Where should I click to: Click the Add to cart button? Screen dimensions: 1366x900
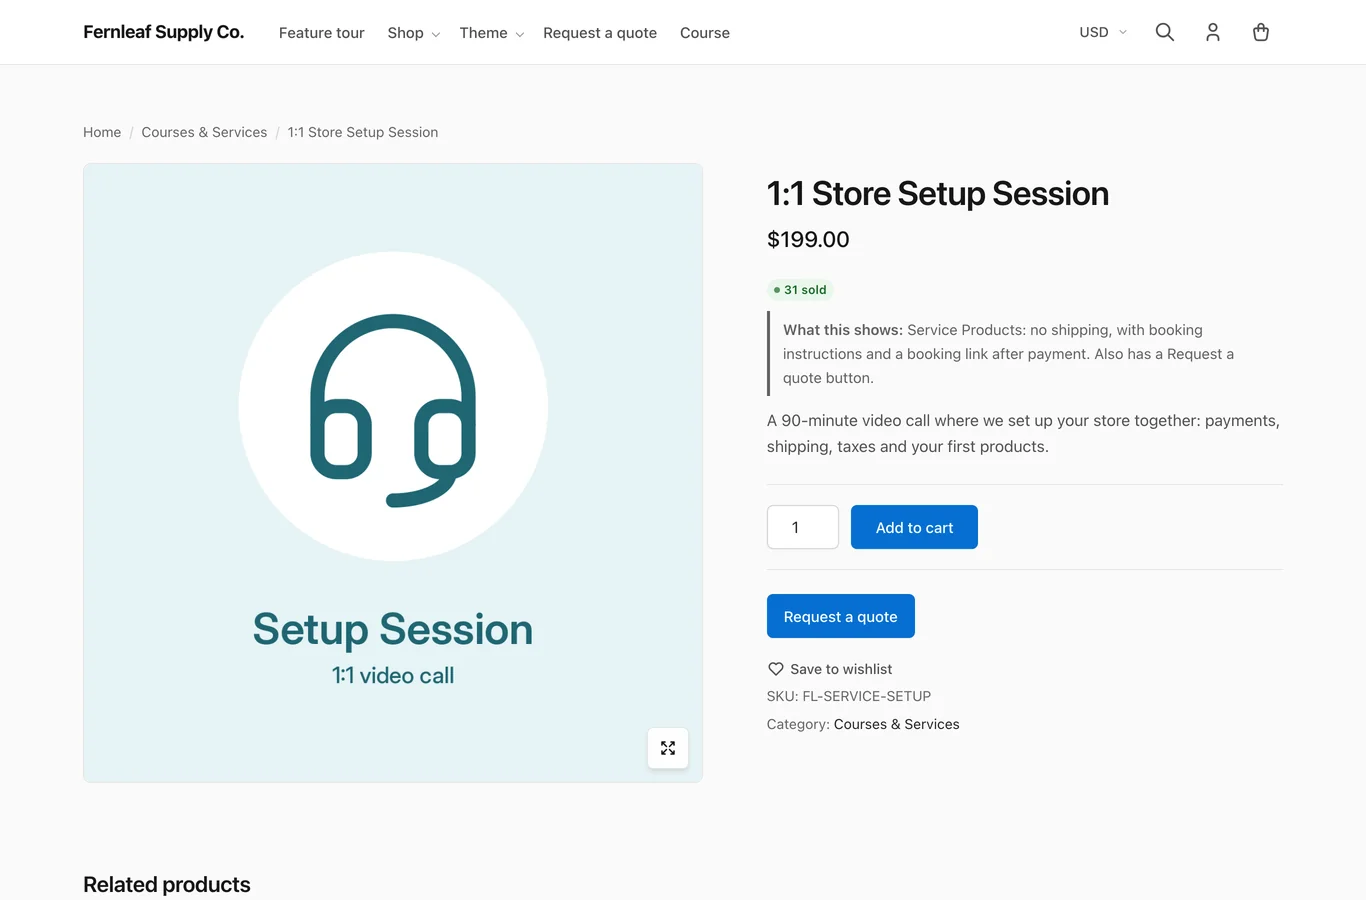914,527
